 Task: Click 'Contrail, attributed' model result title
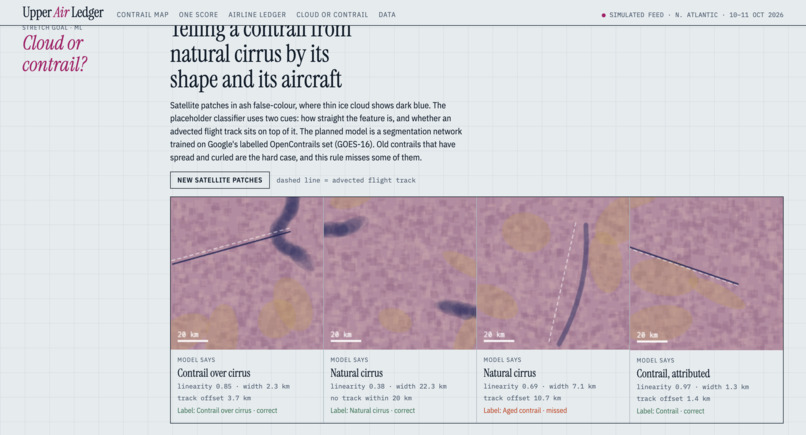click(673, 373)
